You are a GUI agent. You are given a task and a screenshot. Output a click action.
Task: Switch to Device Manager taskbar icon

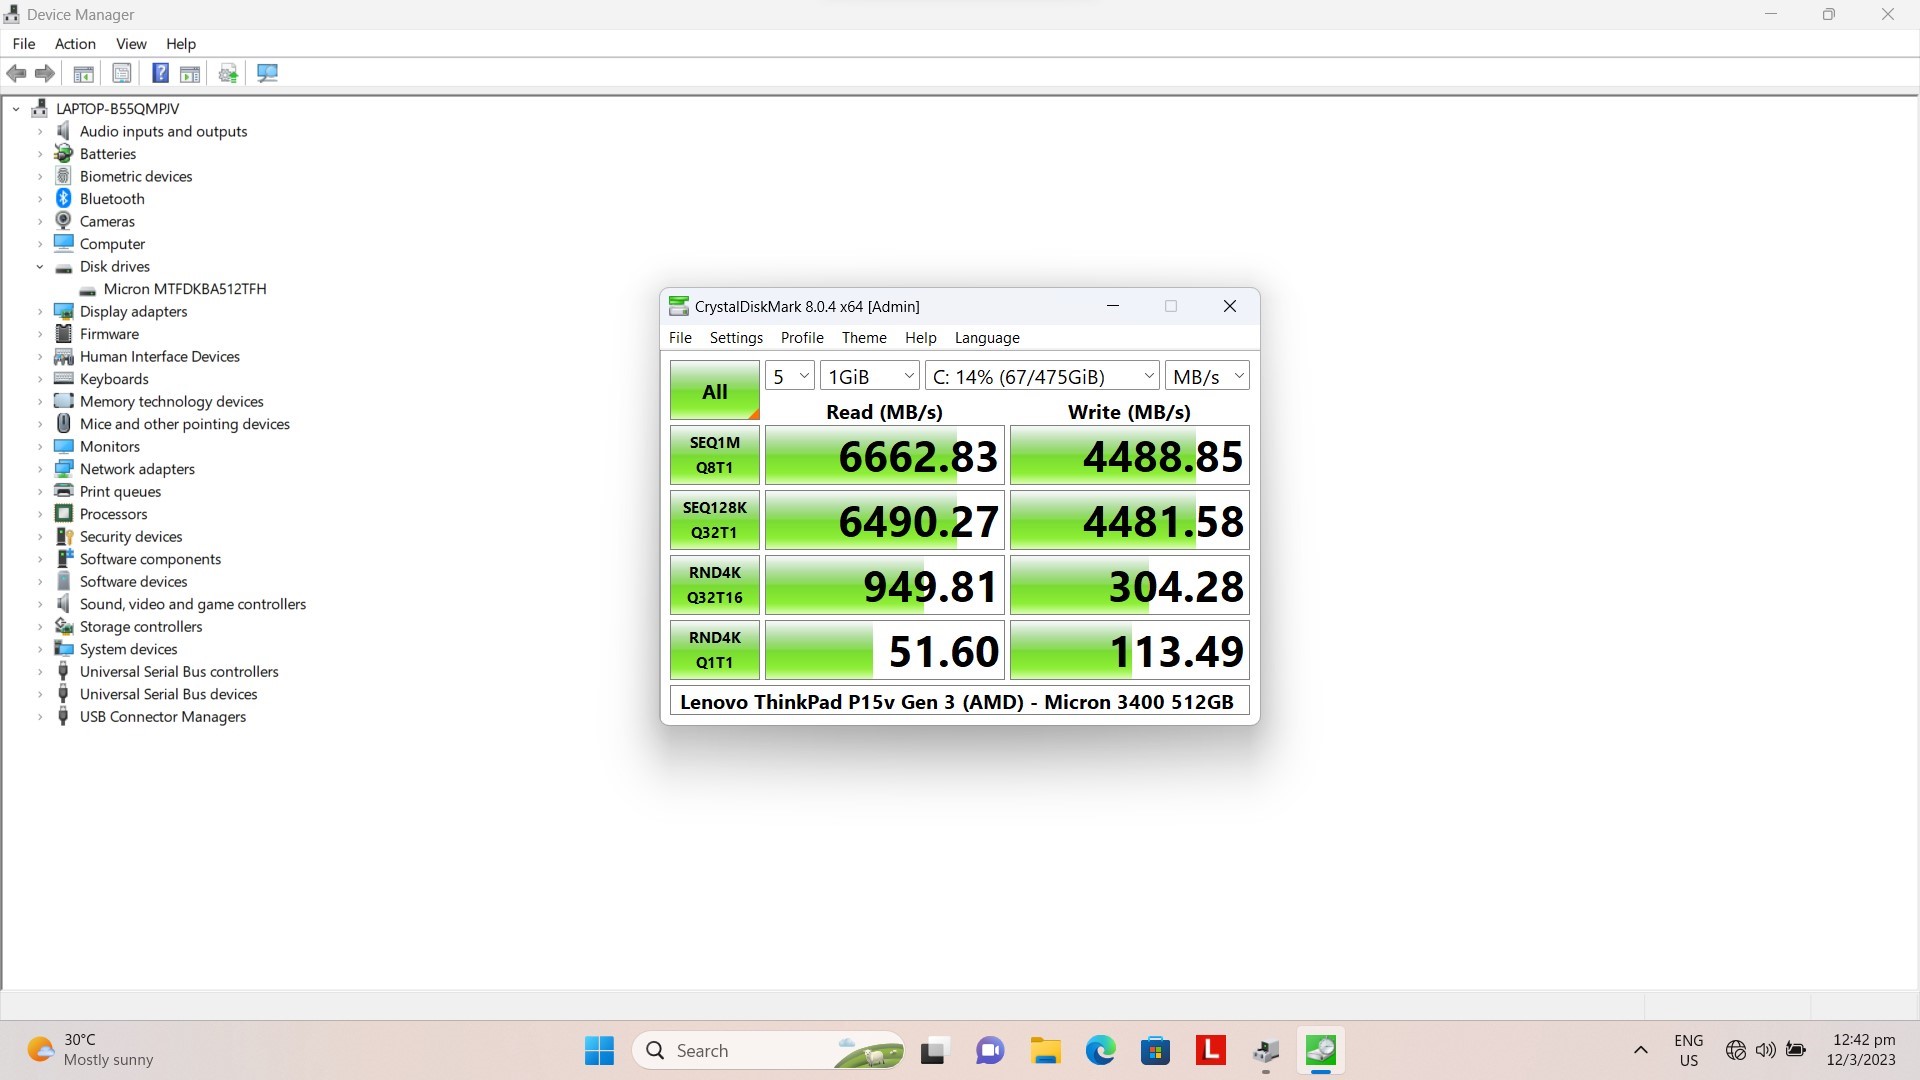1266,1050
